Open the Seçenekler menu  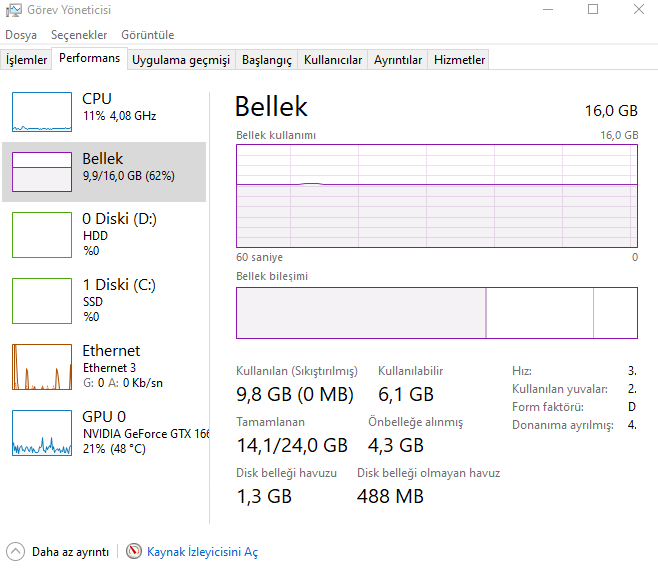click(79, 35)
